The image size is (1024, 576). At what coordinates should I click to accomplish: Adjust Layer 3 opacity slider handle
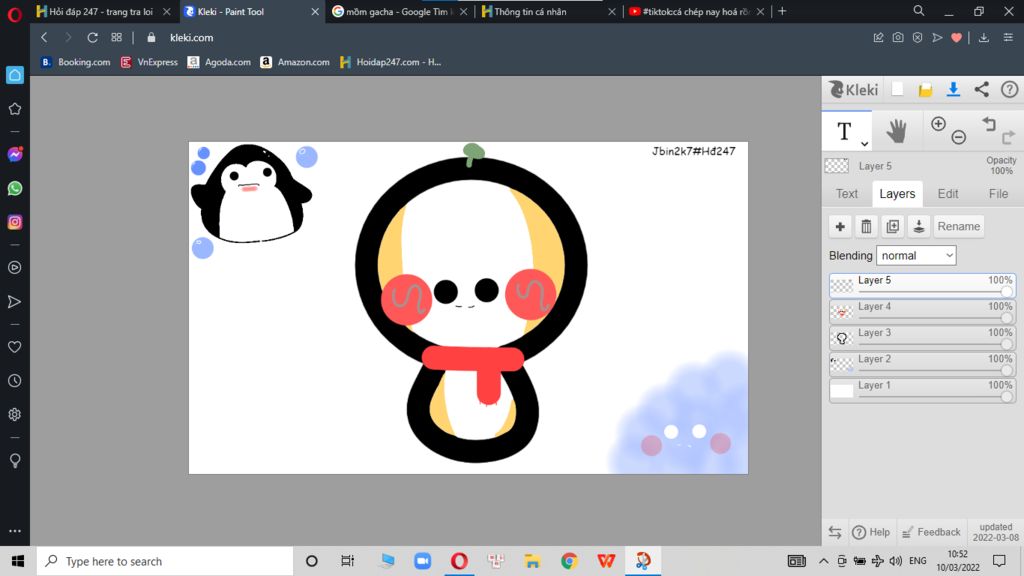[1007, 344]
